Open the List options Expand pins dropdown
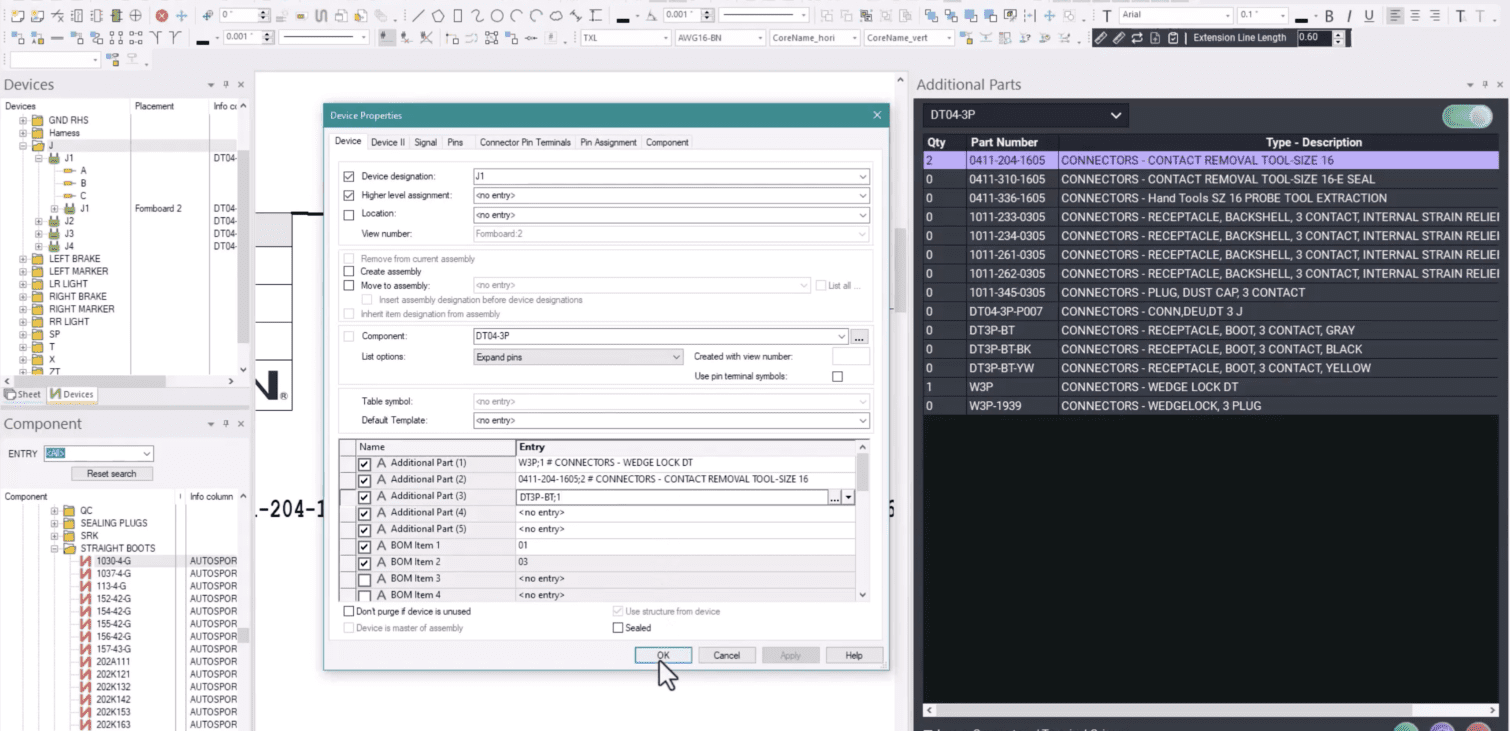 tap(677, 357)
